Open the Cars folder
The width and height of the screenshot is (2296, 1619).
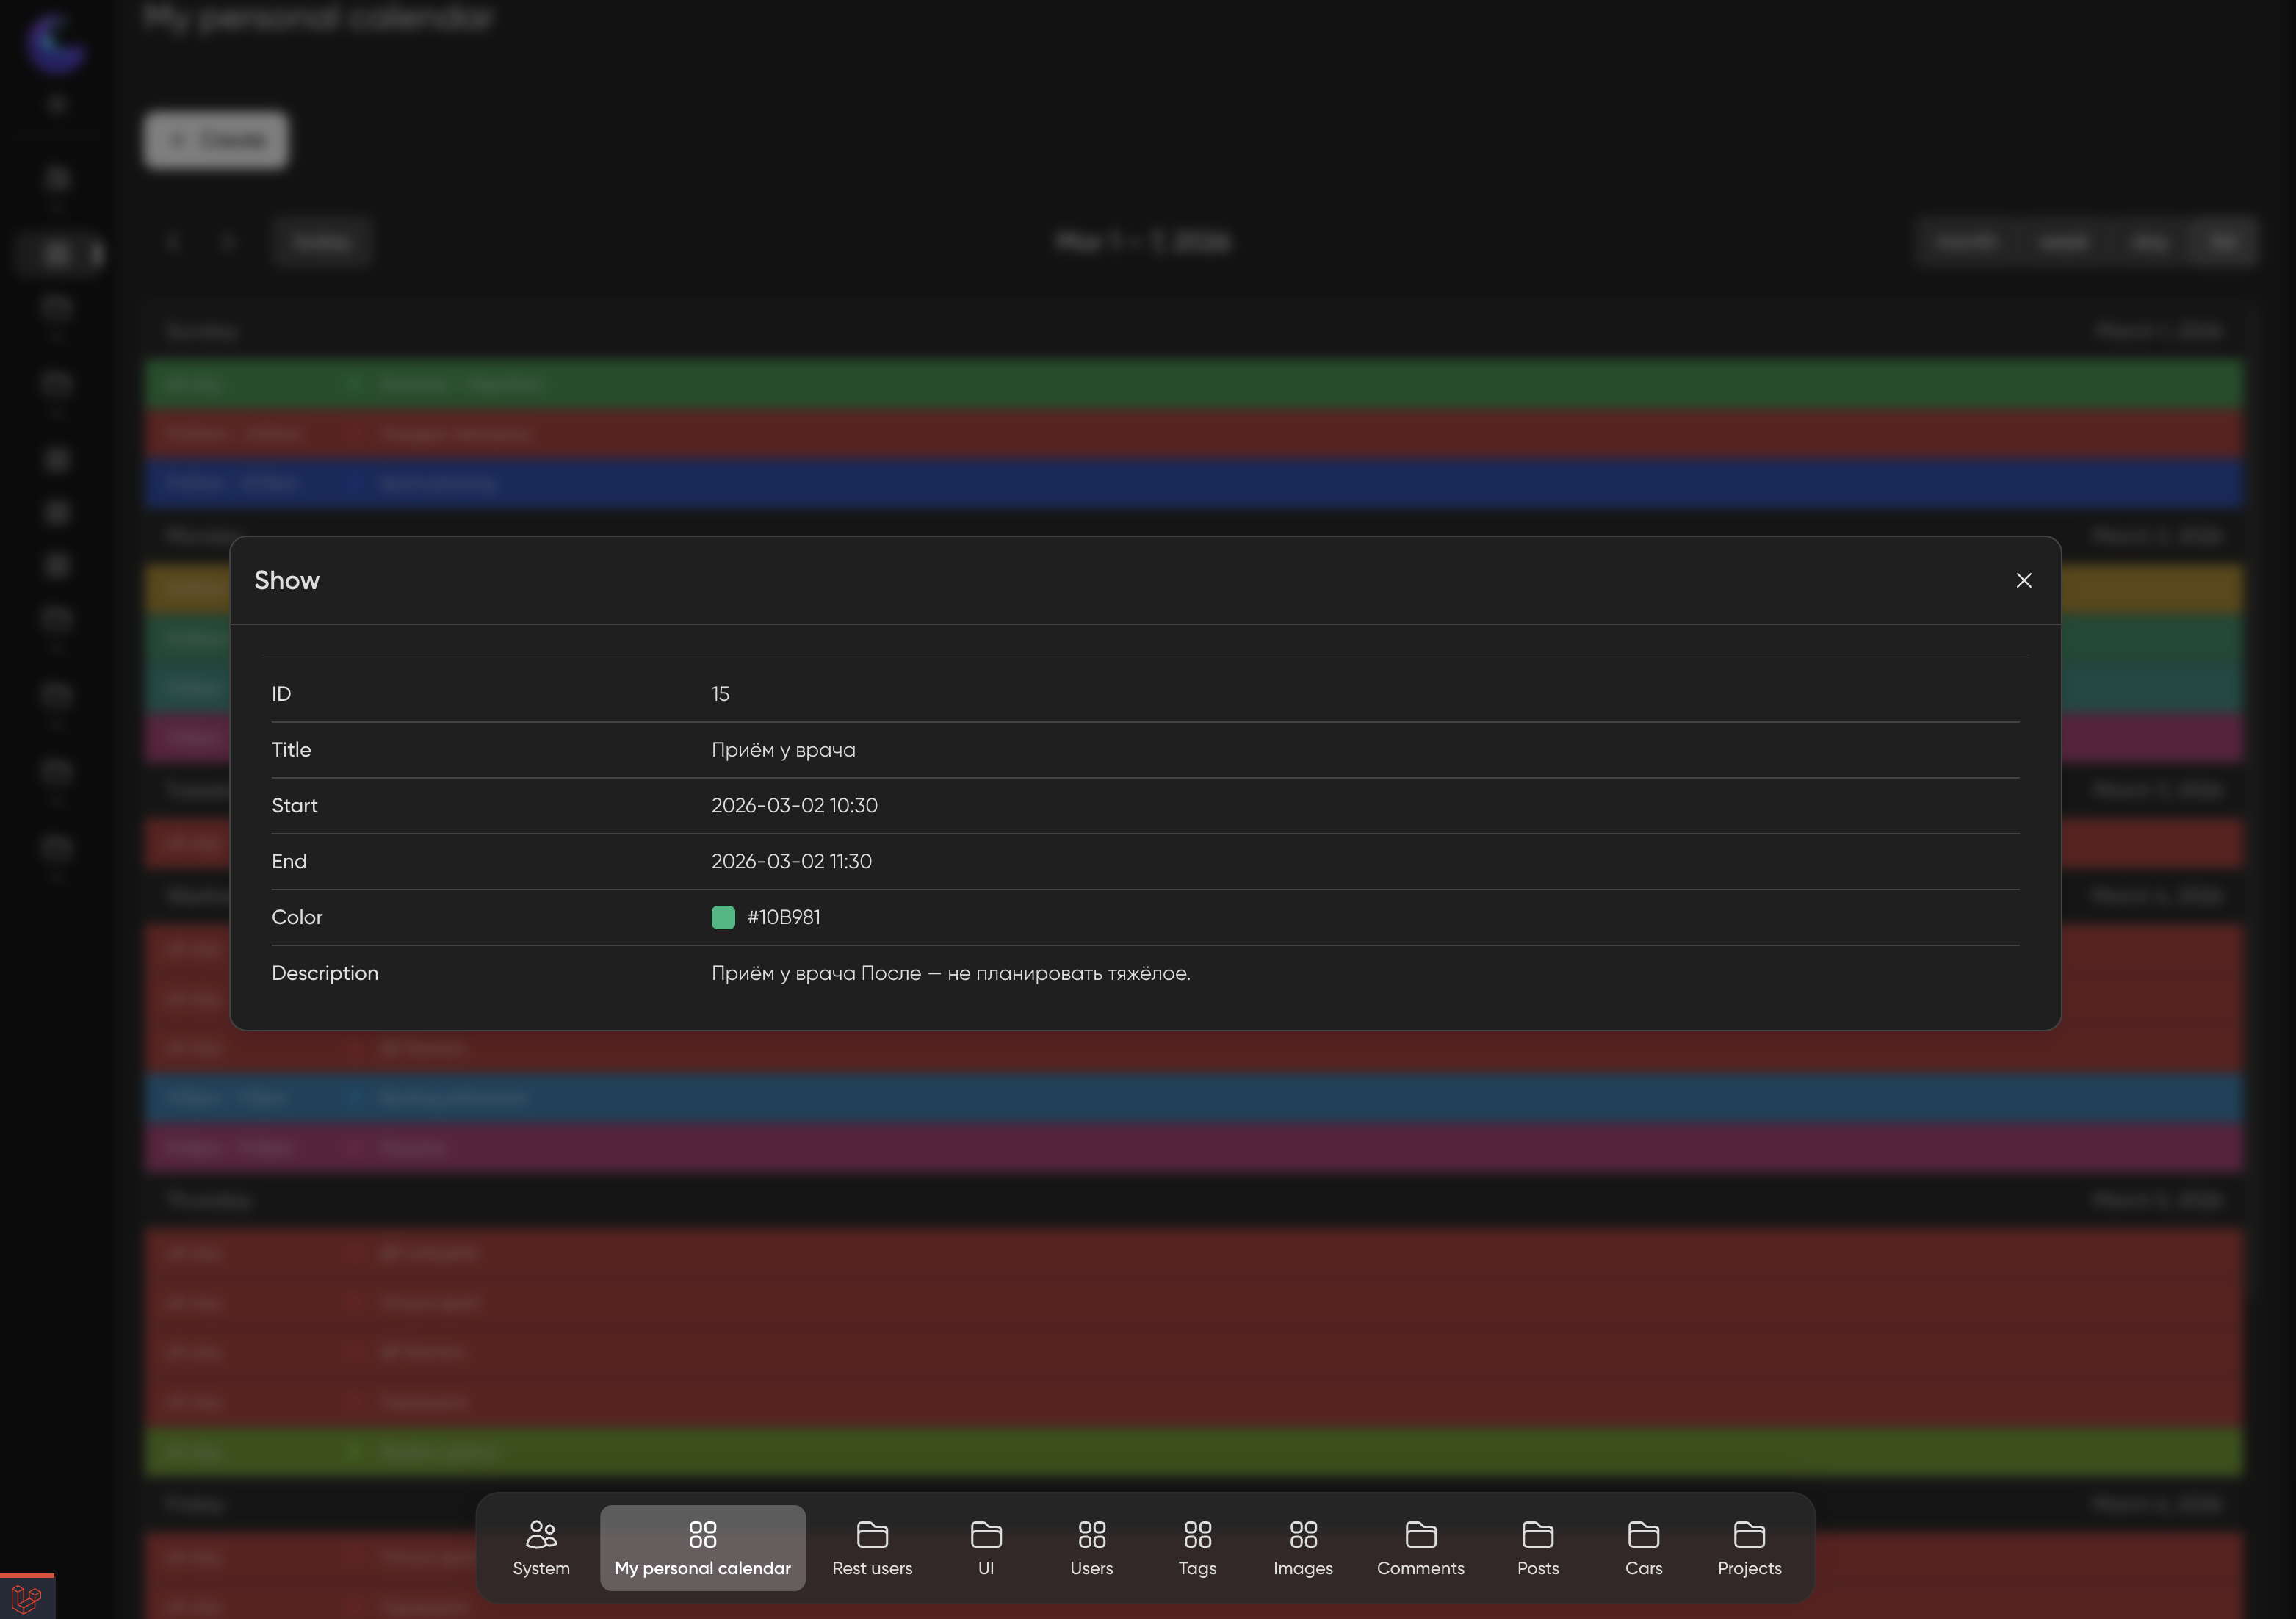1643,1546
